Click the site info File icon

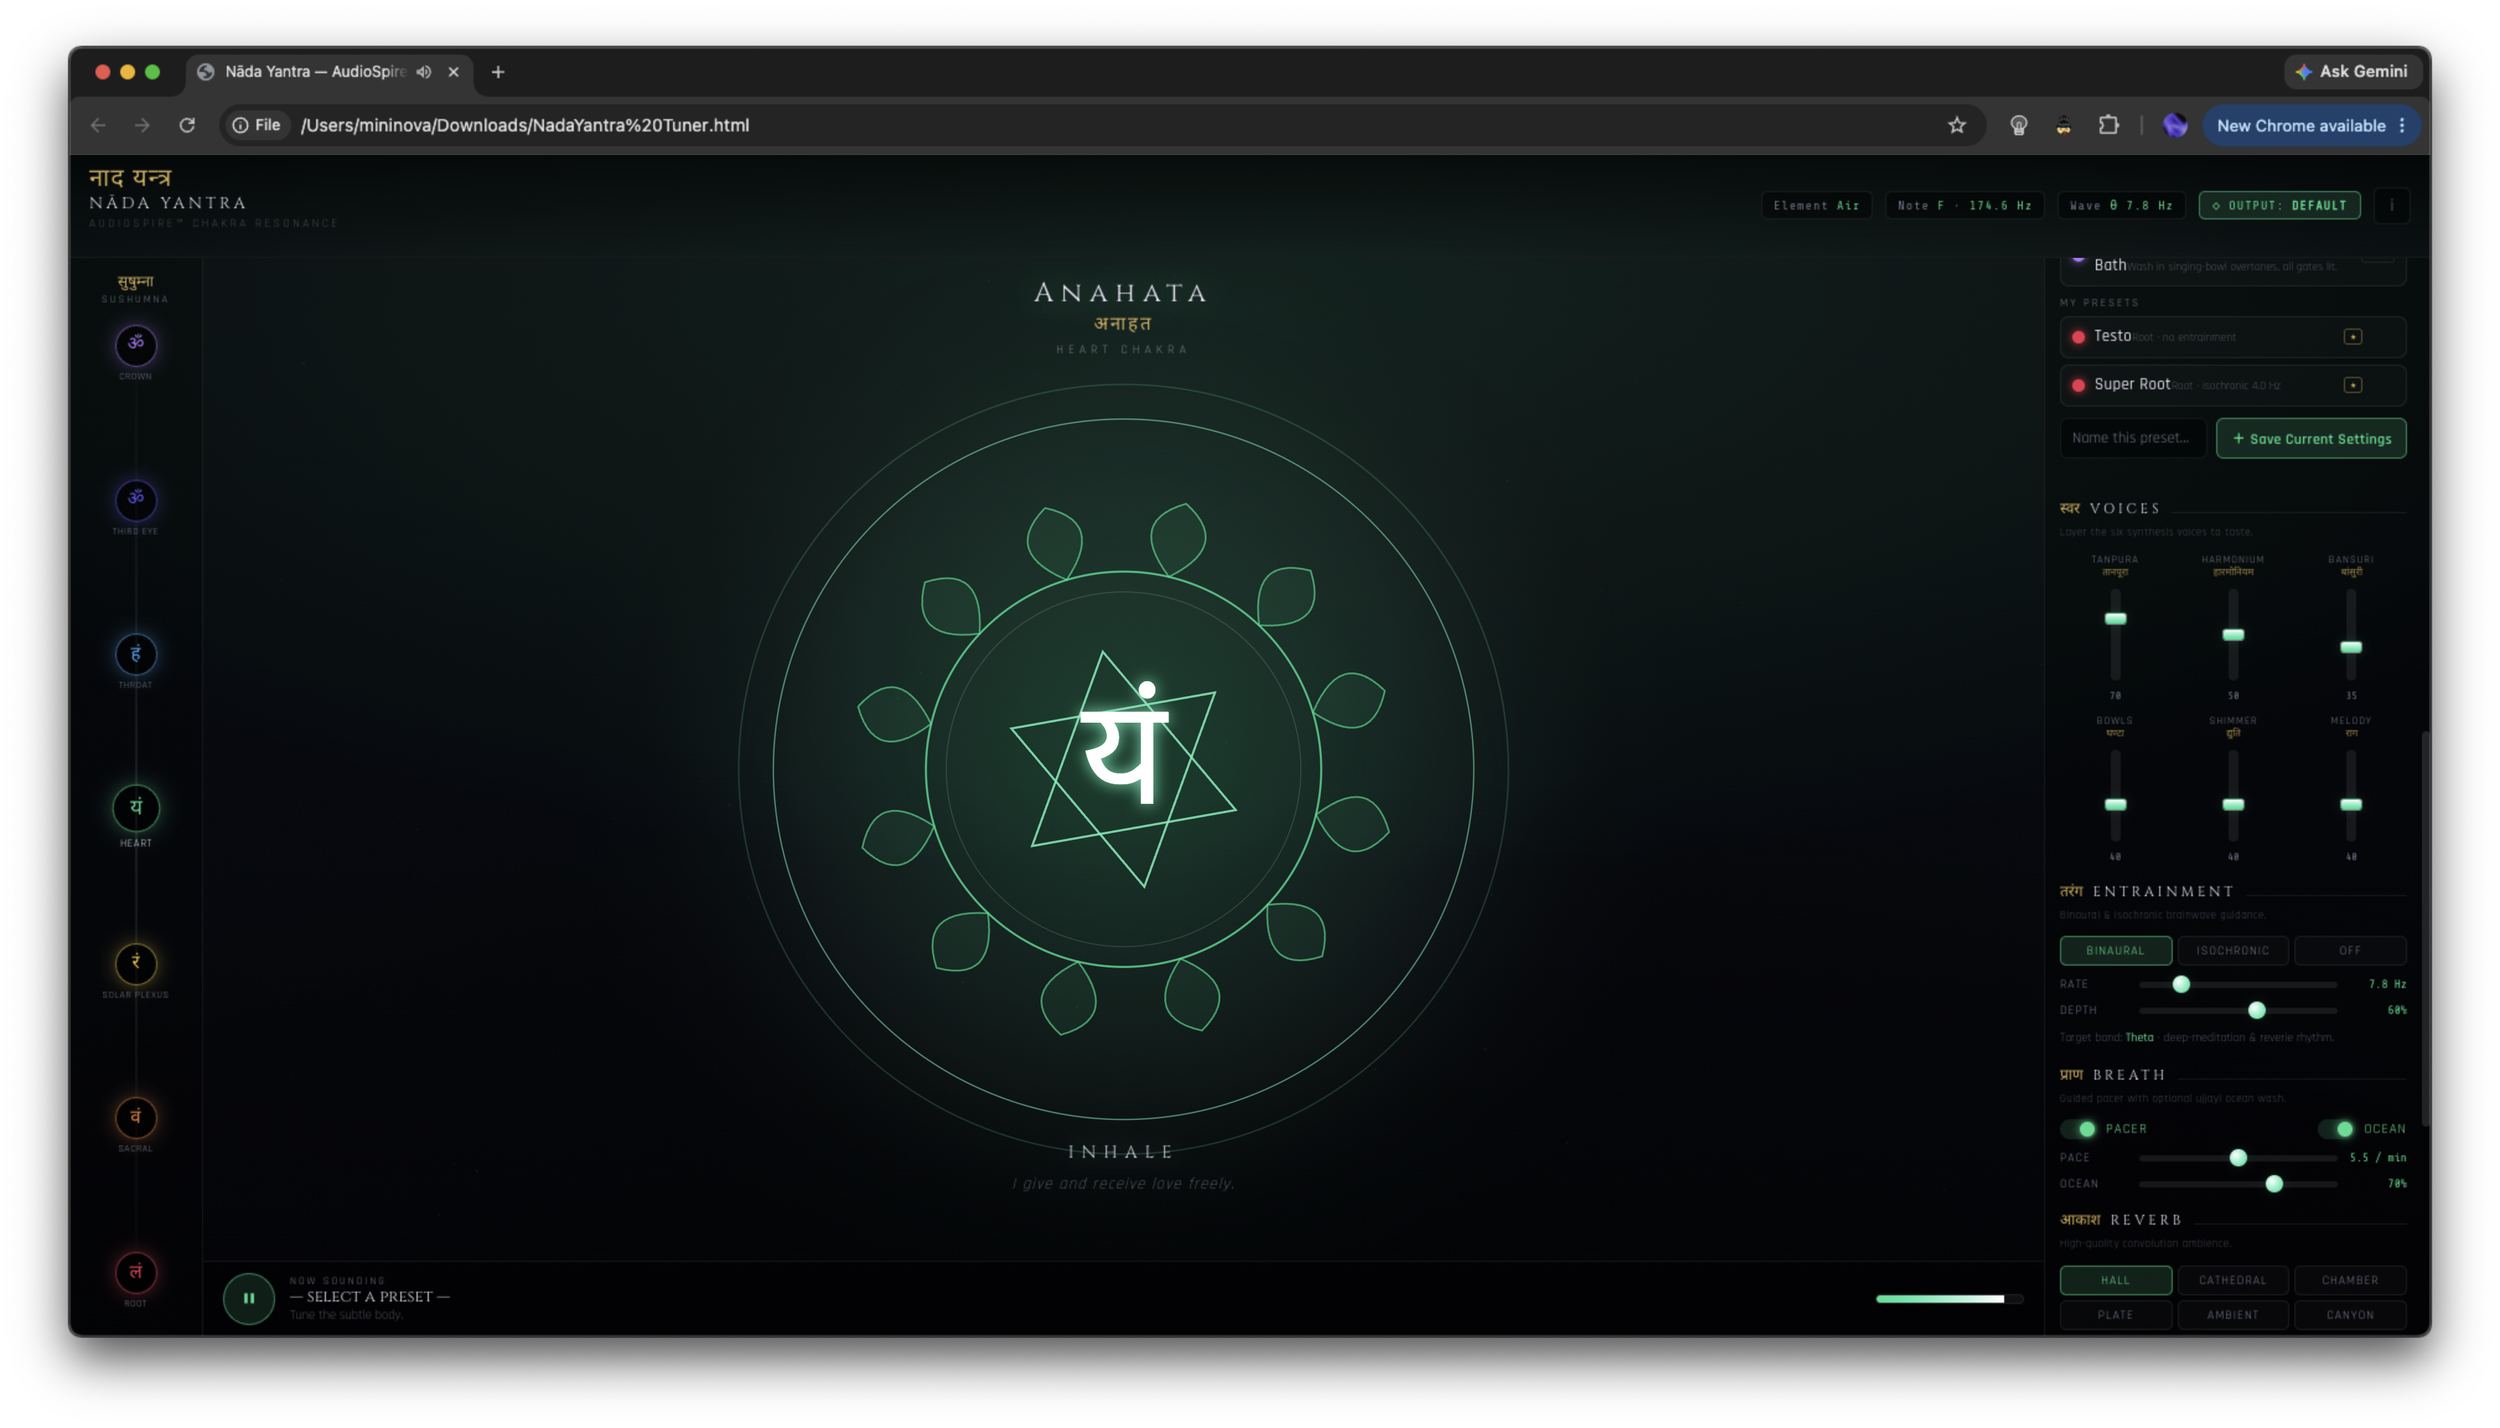click(x=257, y=125)
